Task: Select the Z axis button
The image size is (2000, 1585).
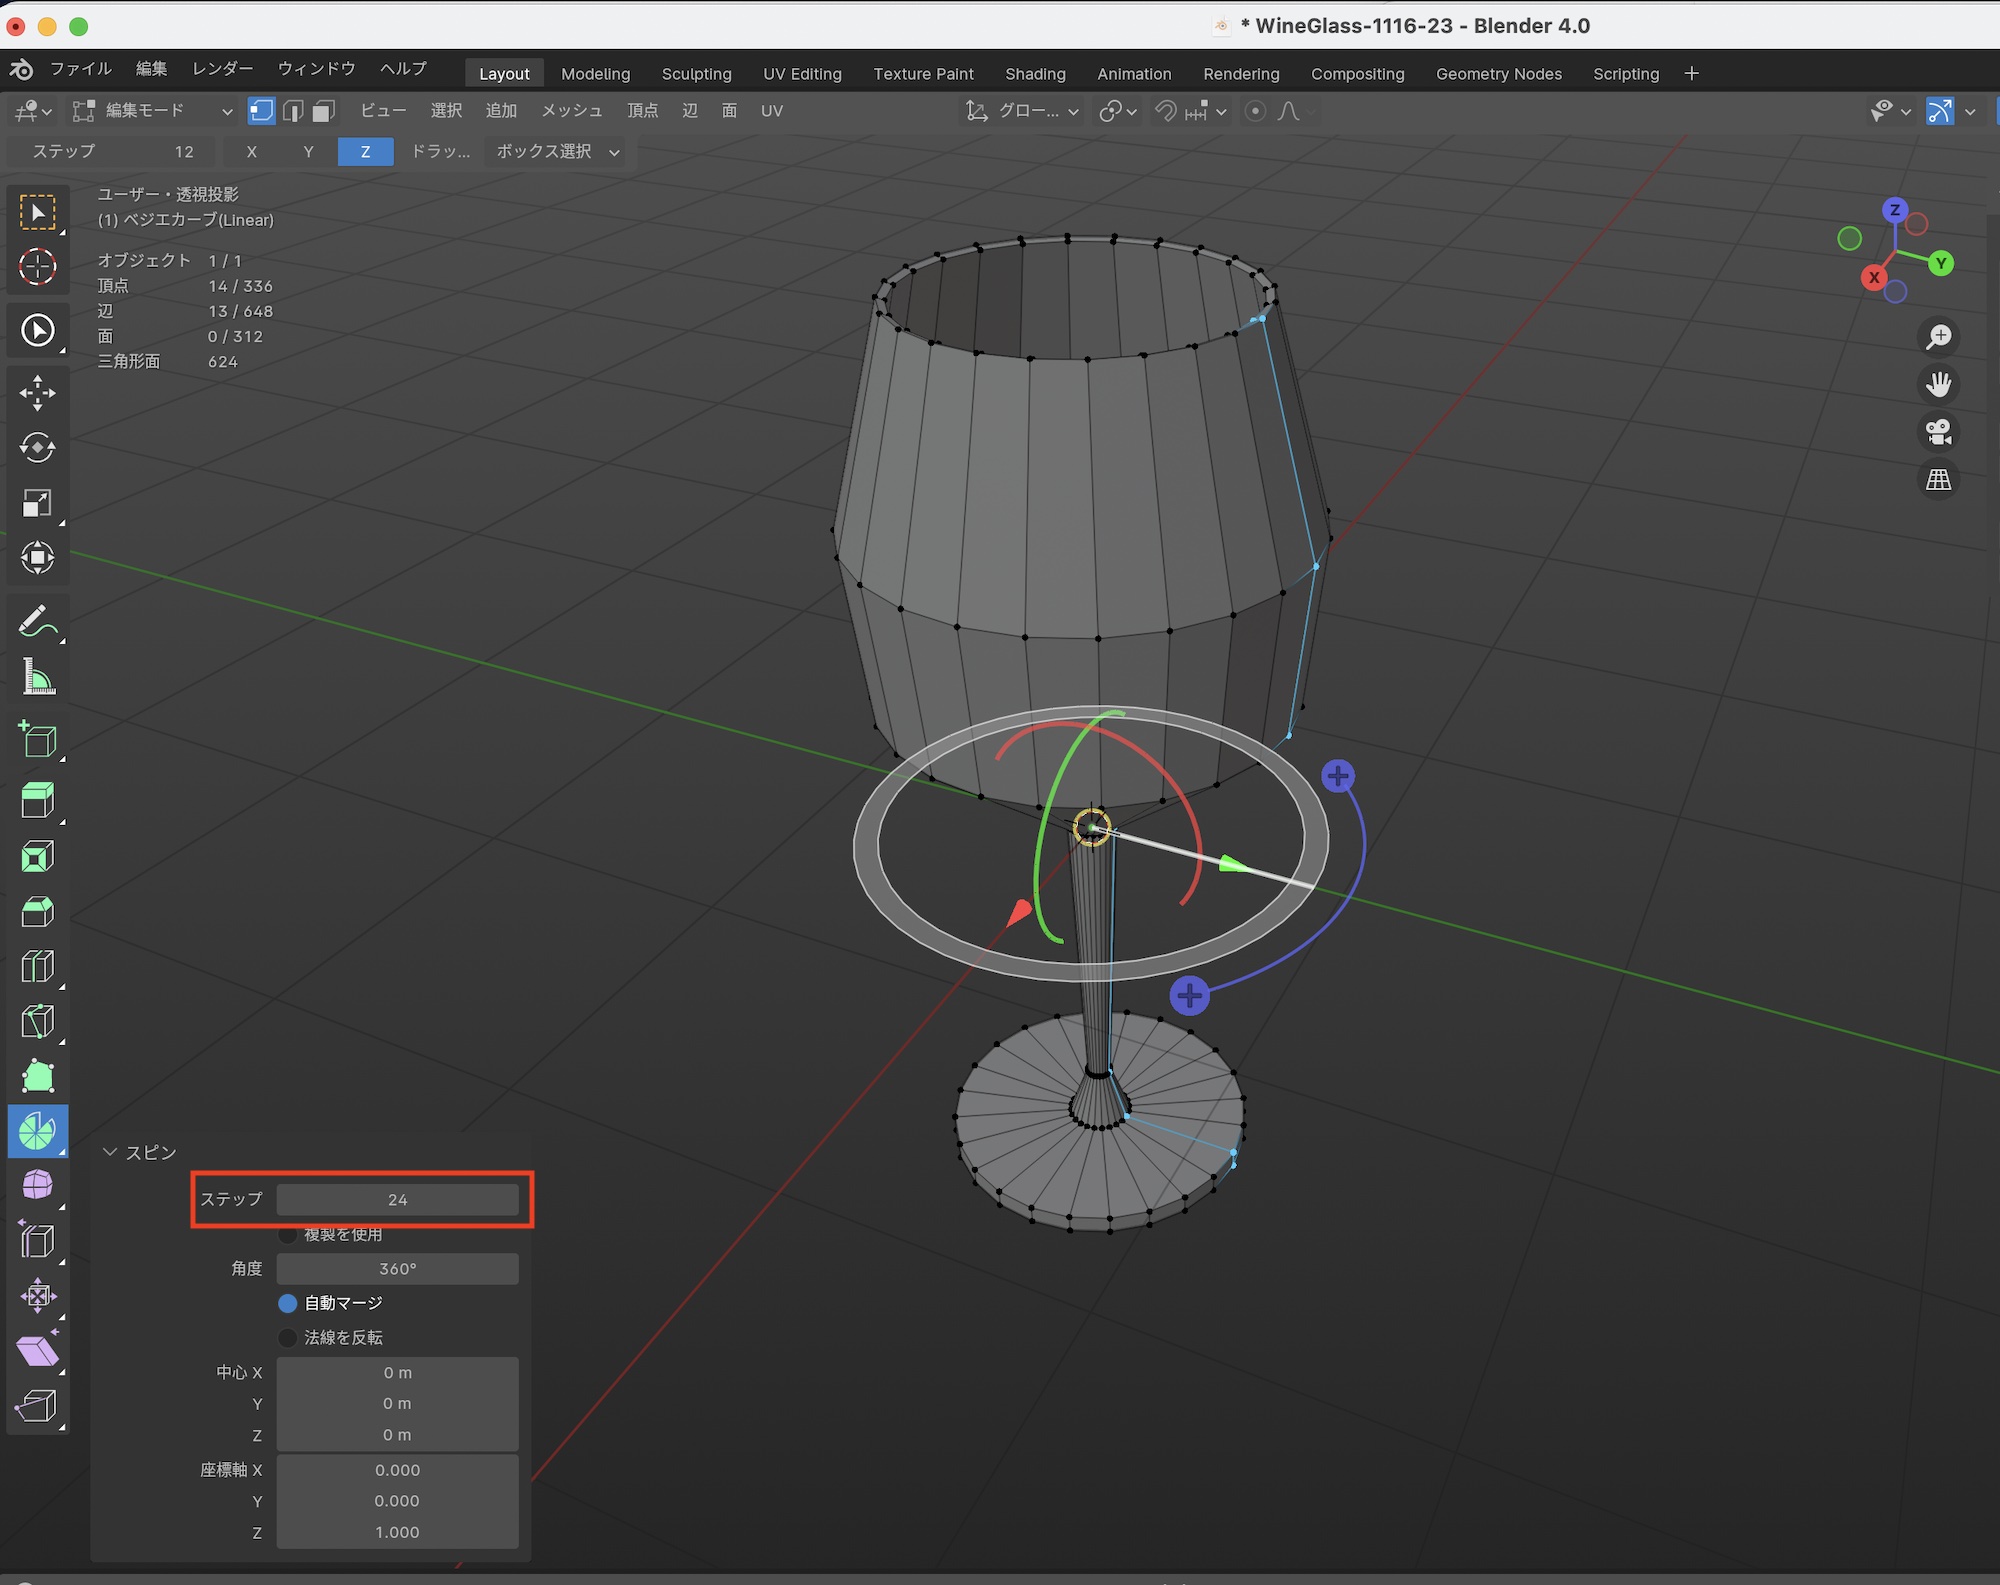Action: point(365,152)
